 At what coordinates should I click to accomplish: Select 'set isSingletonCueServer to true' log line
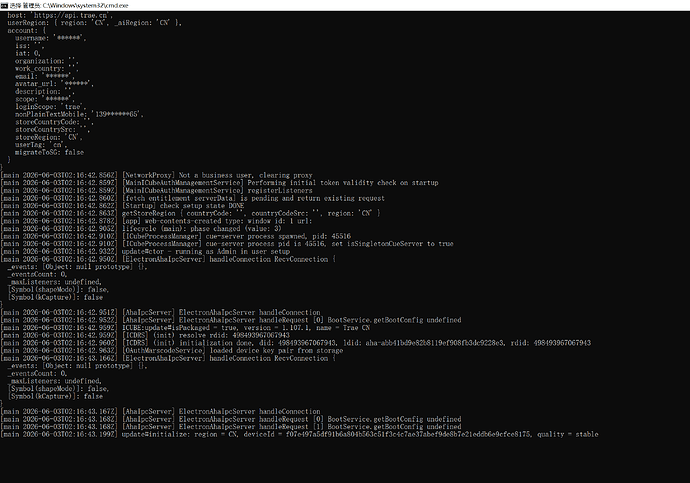pyautogui.click(x=227, y=244)
